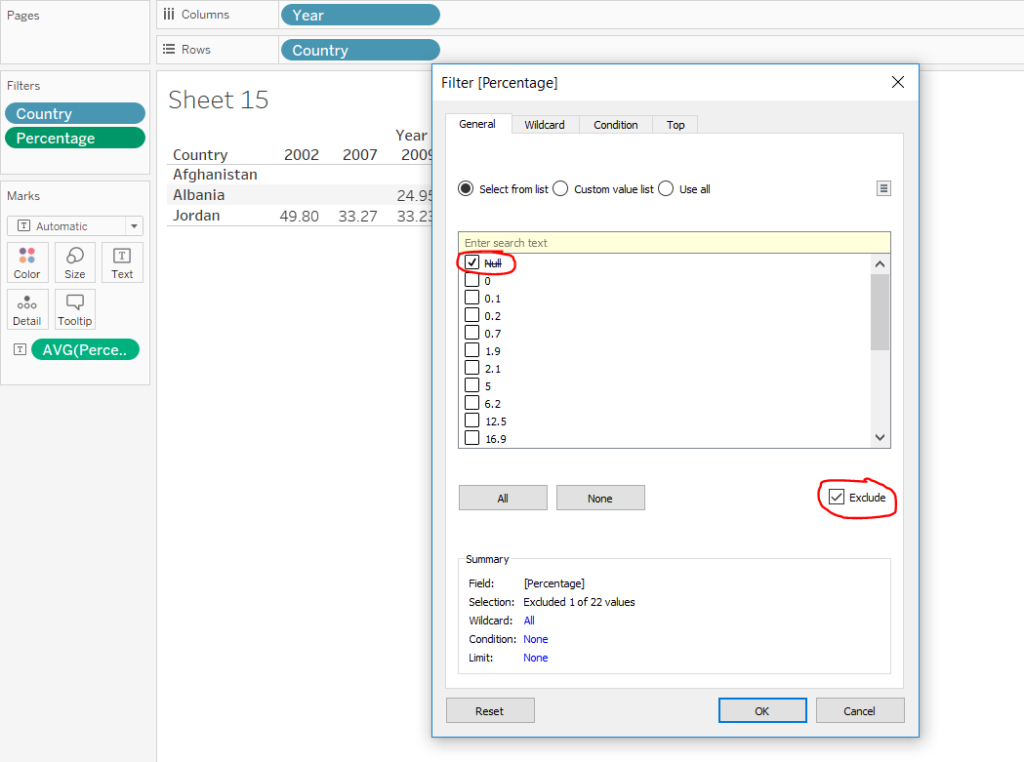1024x762 pixels.
Task: Click the filter list menu icon
Action: 883,188
